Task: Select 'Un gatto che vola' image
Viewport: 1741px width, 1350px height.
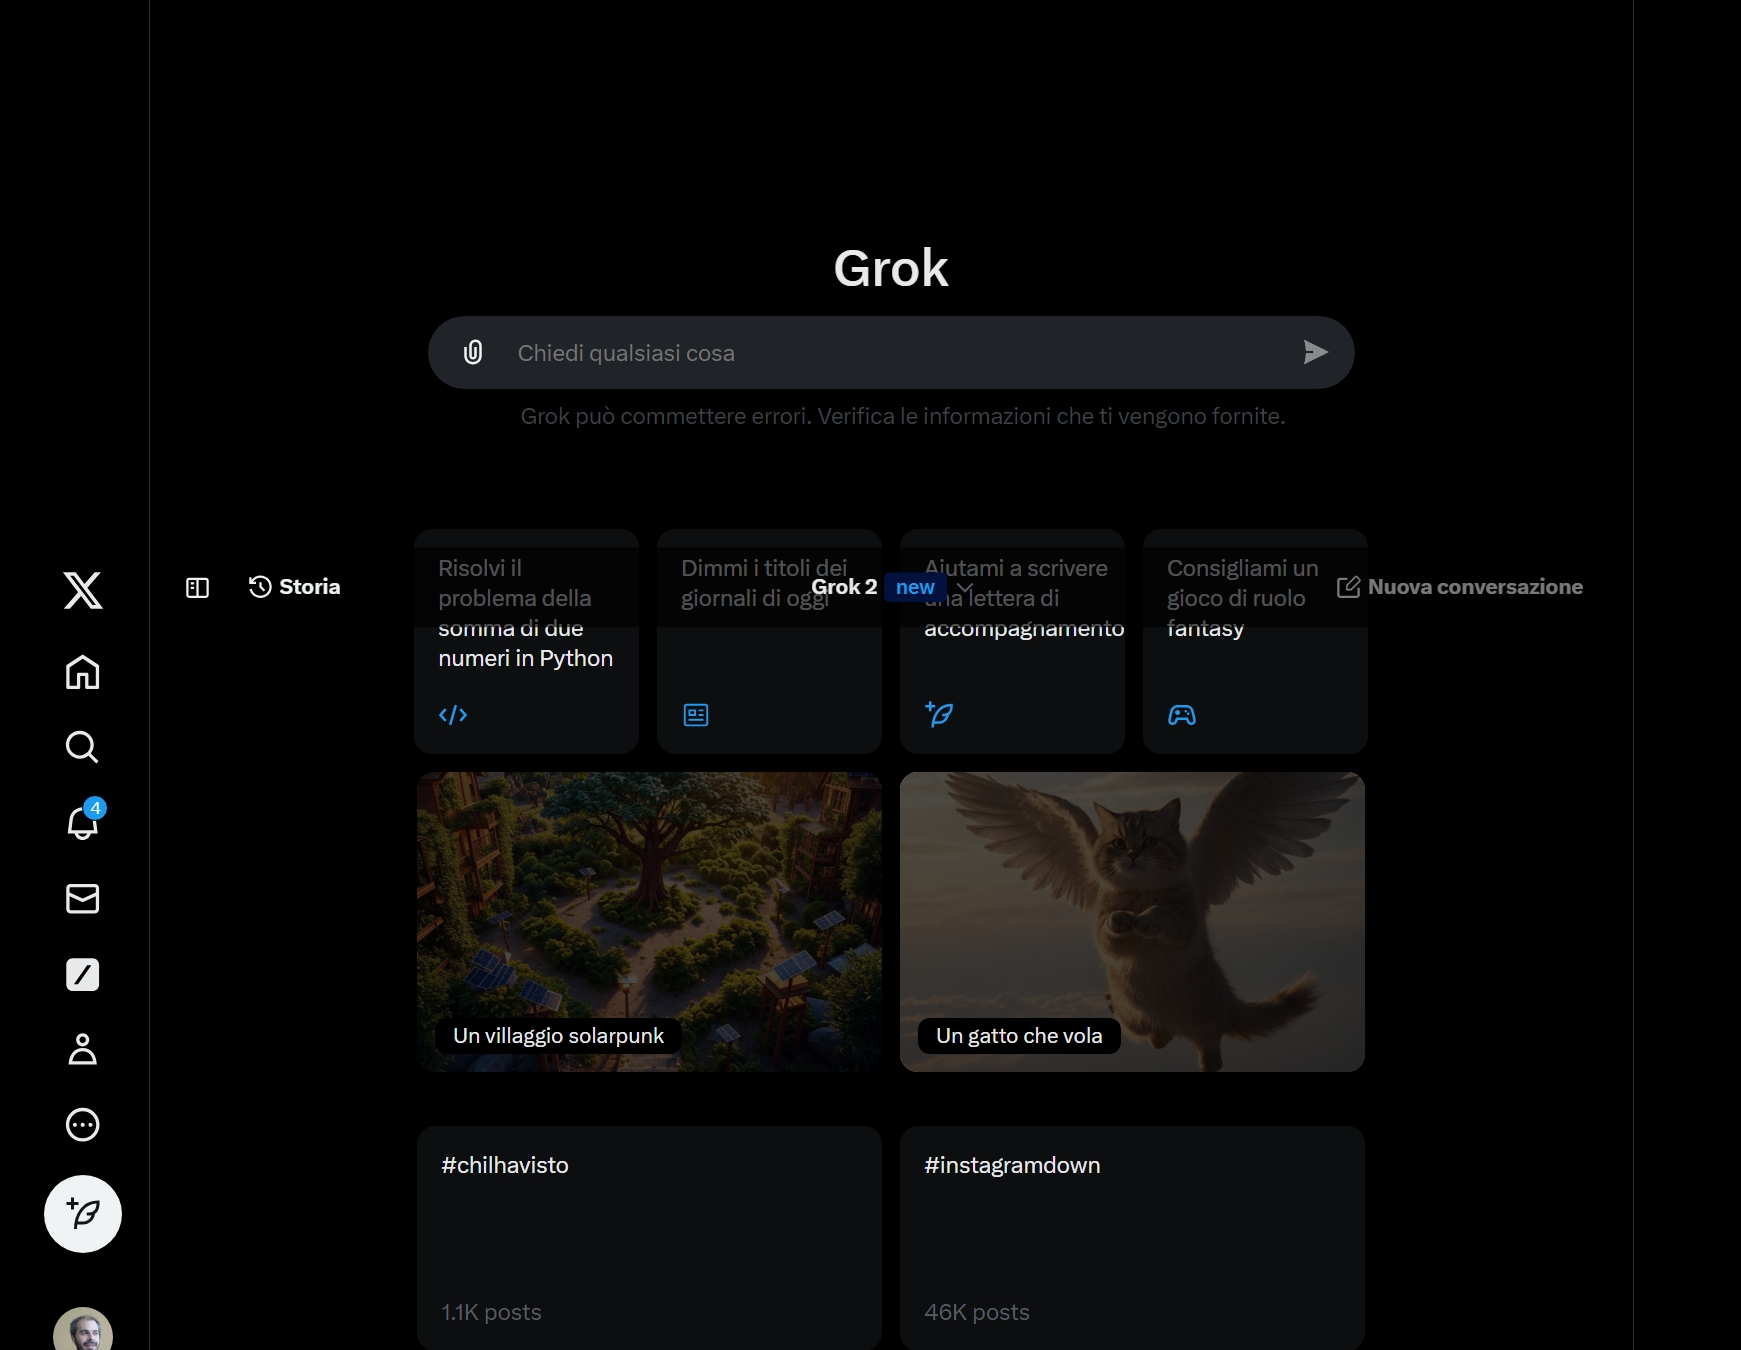Action: (x=1132, y=921)
